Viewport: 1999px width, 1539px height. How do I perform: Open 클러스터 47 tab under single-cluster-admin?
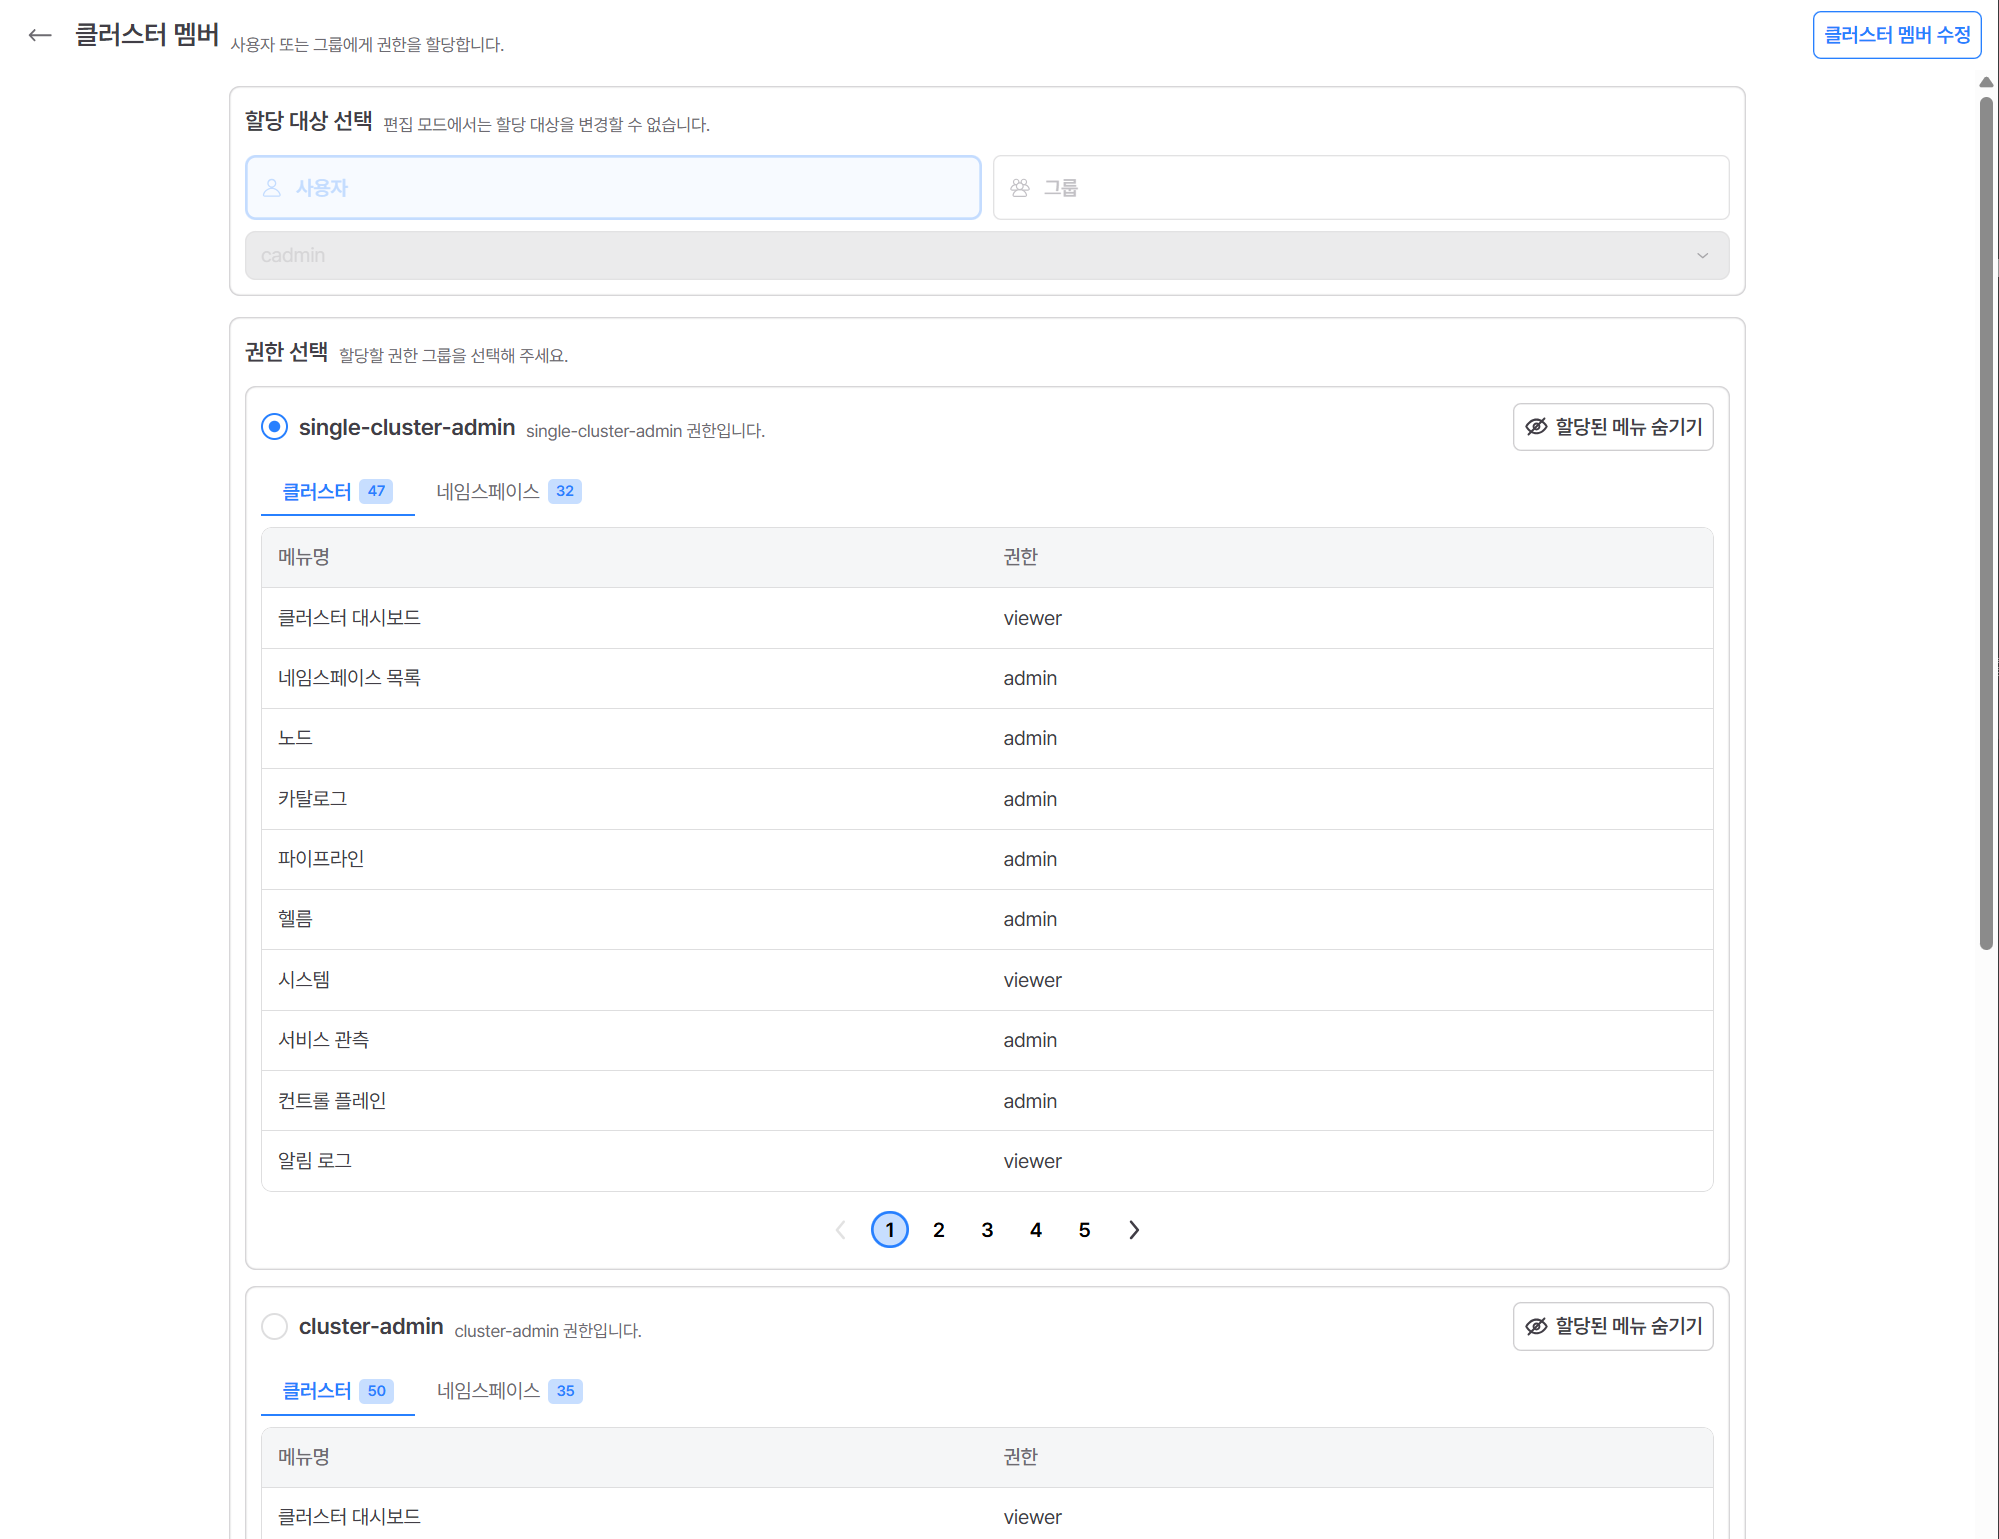point(337,492)
